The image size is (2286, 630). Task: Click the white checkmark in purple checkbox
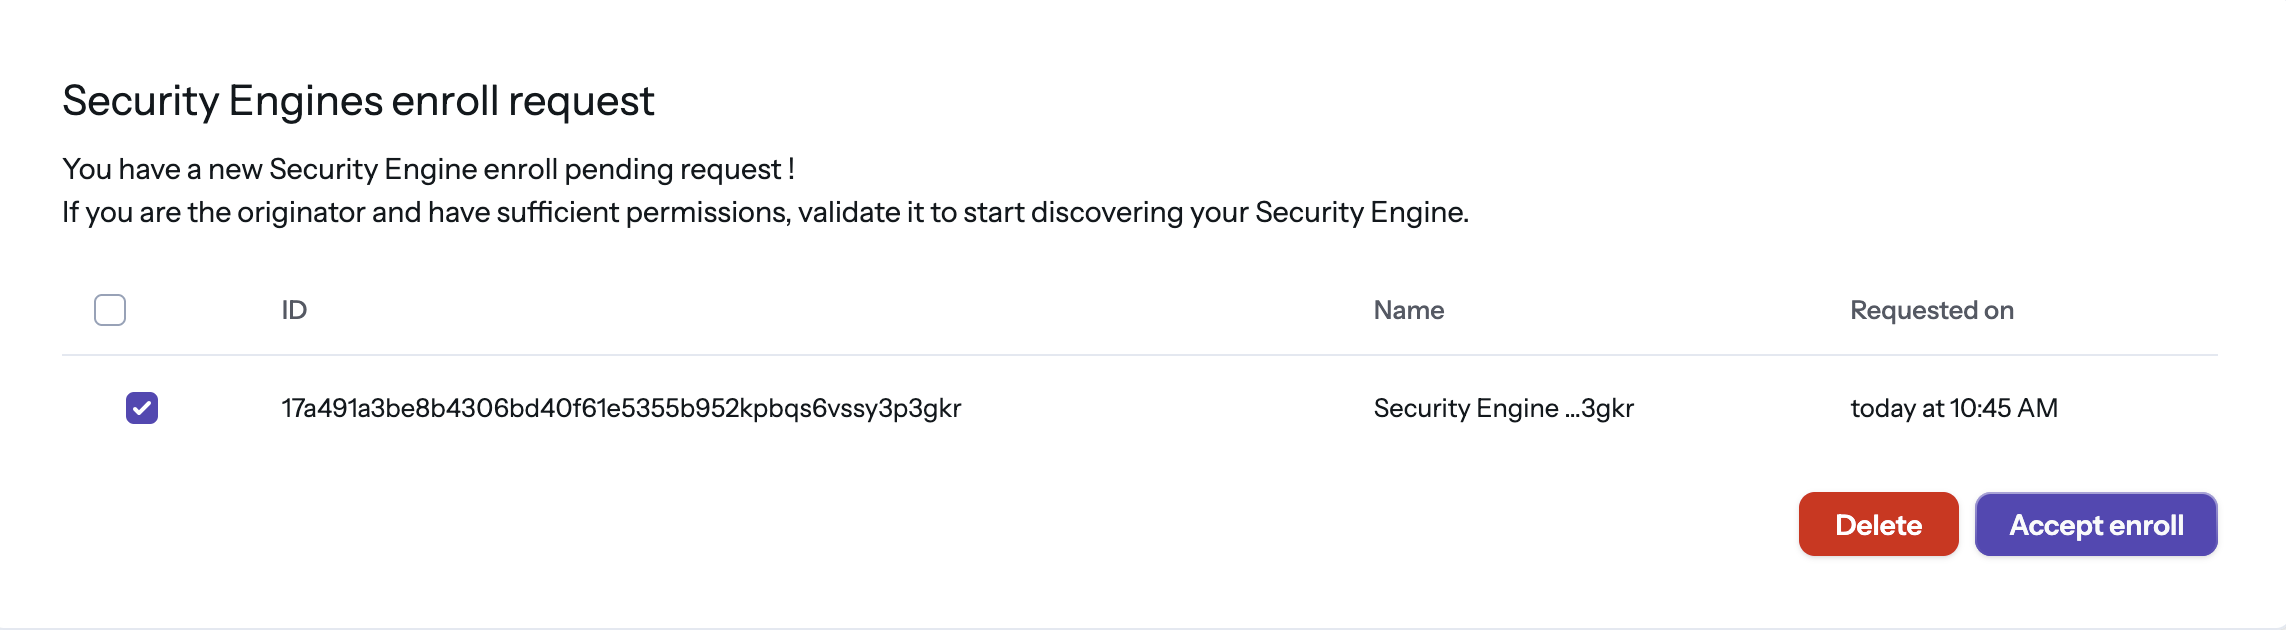[142, 408]
